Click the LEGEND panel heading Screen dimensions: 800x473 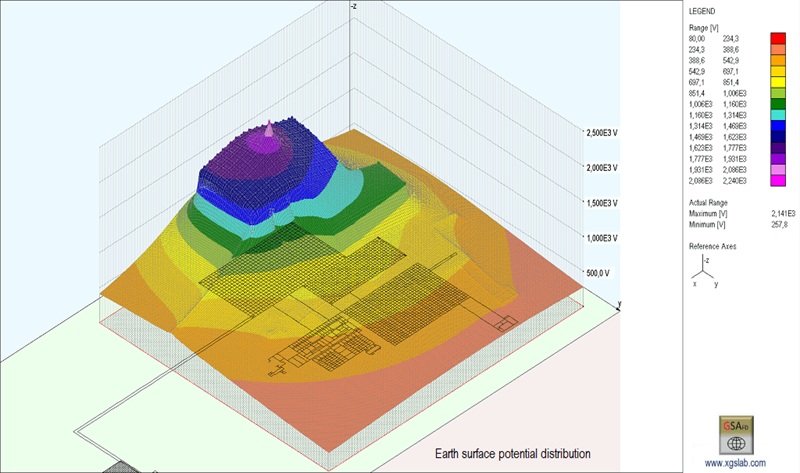pos(703,10)
